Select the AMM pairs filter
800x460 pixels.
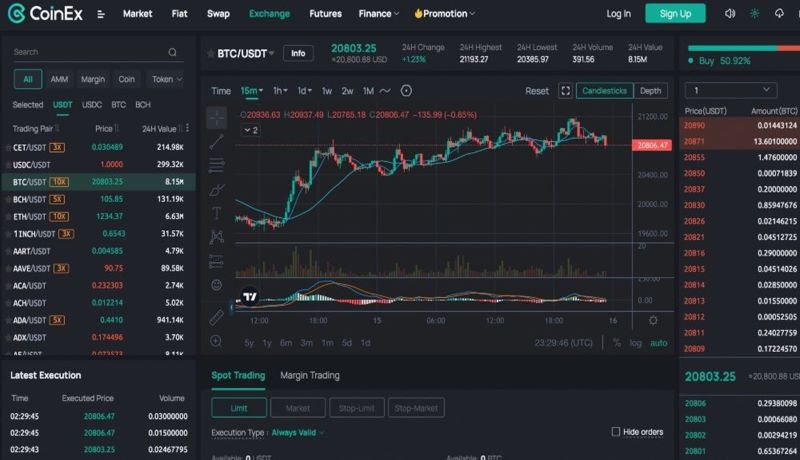(x=59, y=79)
